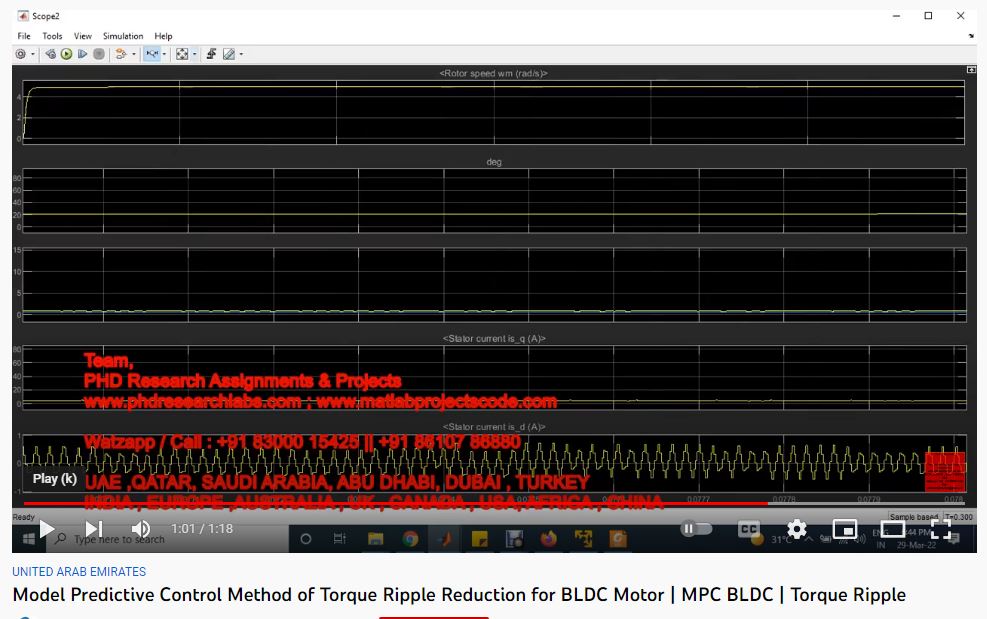Expand the configuration gear dropdown arrow
987x619 pixels.
click(x=33, y=55)
